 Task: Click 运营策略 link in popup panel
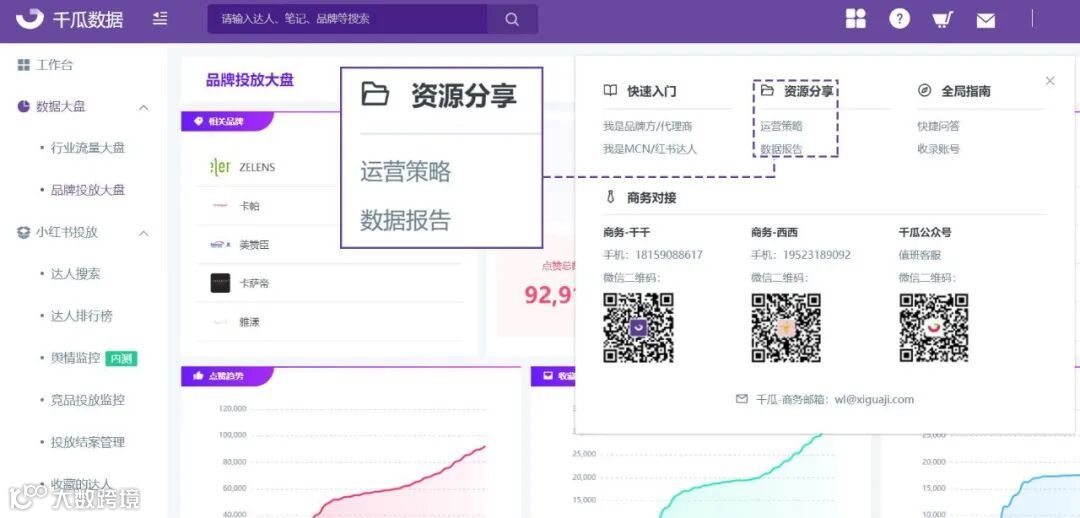point(781,126)
